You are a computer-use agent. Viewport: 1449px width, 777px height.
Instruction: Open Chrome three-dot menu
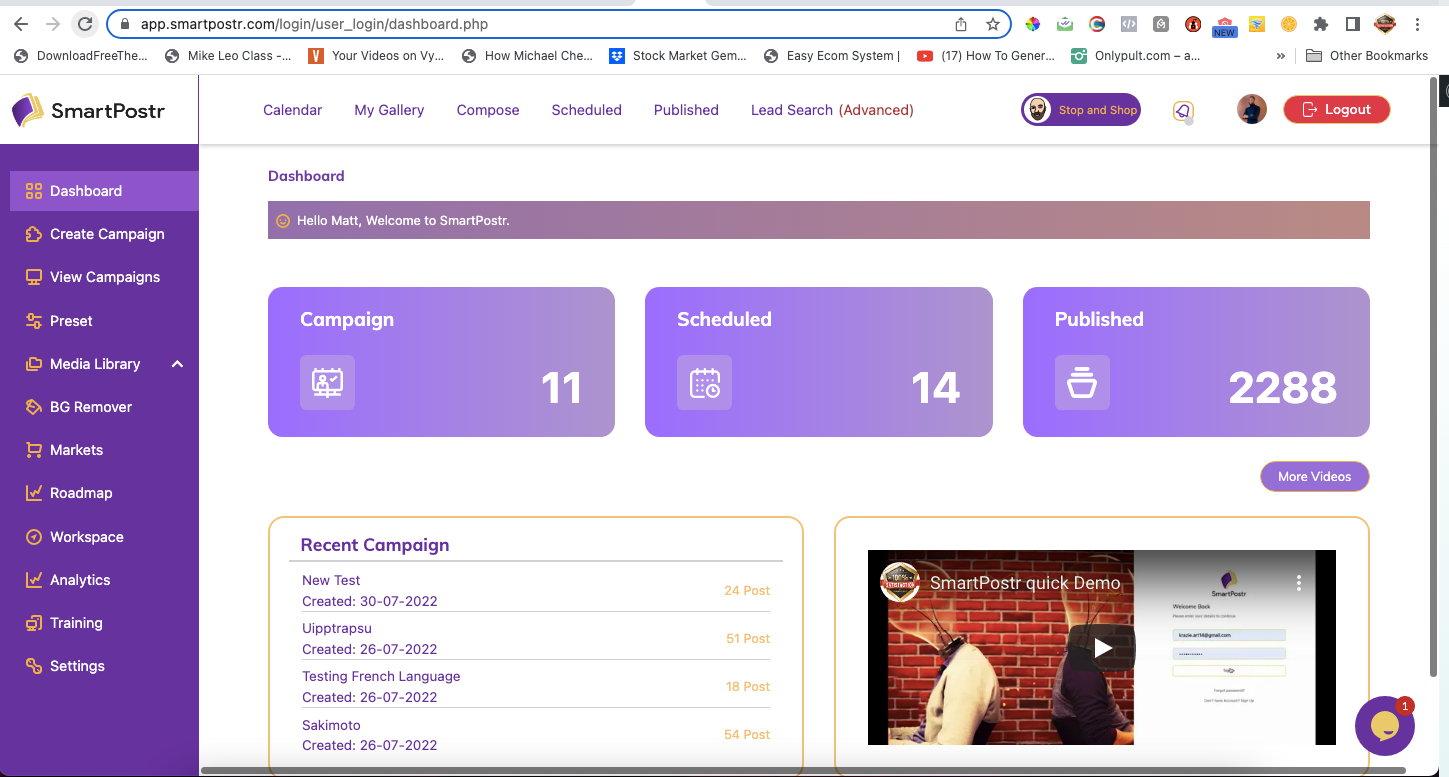tap(1418, 24)
